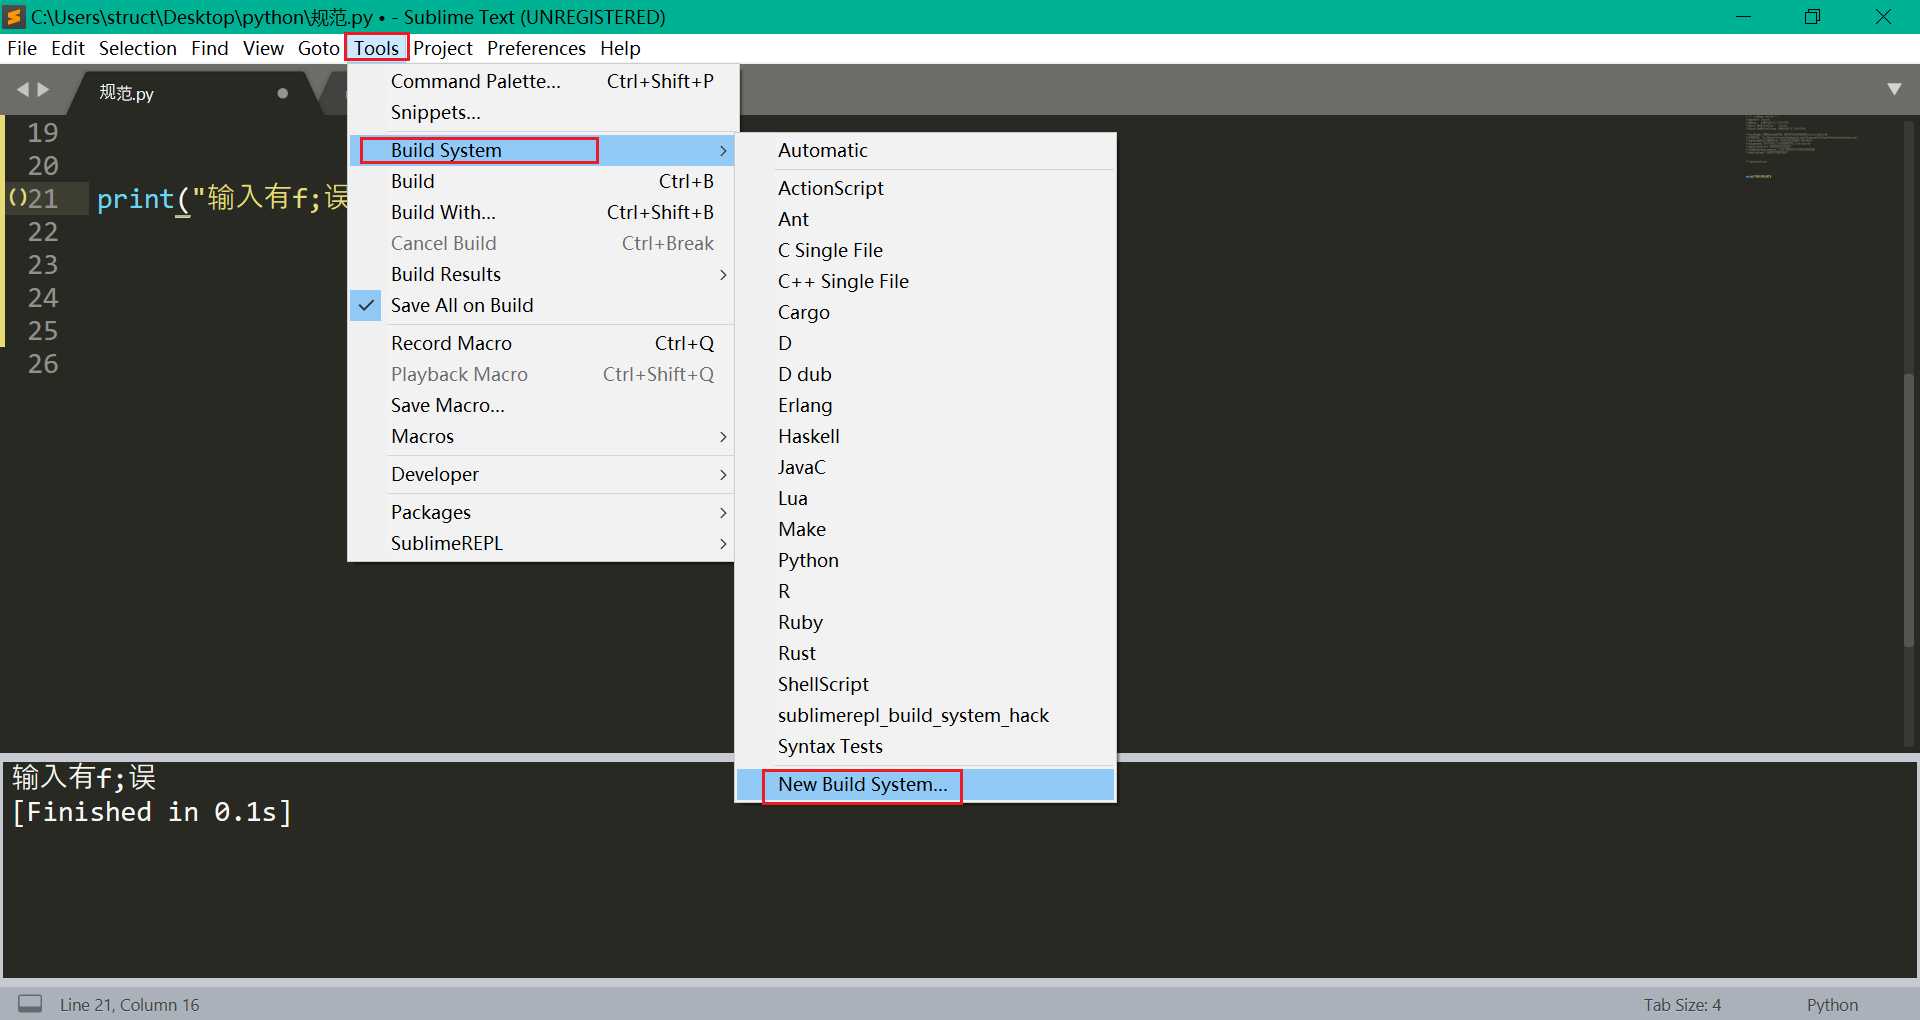
Task: Open Python syntax selector in status bar
Action: point(1832,1004)
